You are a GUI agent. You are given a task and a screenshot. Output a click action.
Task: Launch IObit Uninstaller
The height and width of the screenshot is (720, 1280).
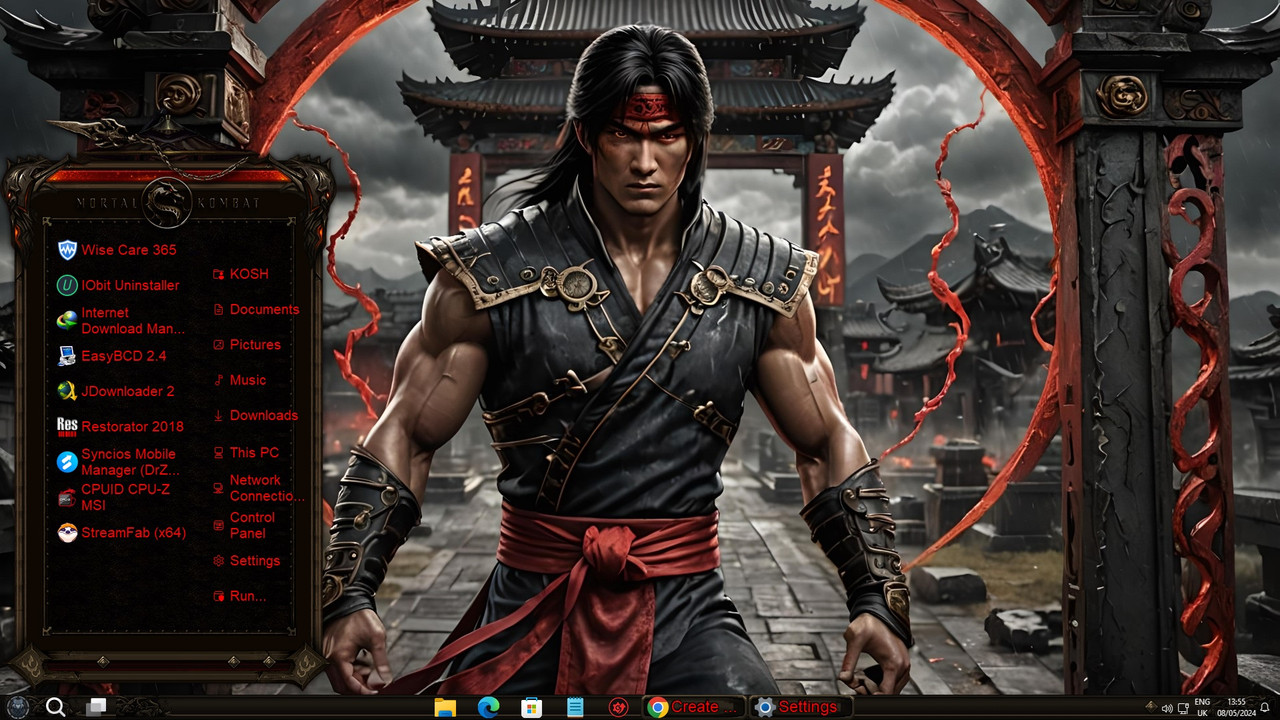[118, 285]
